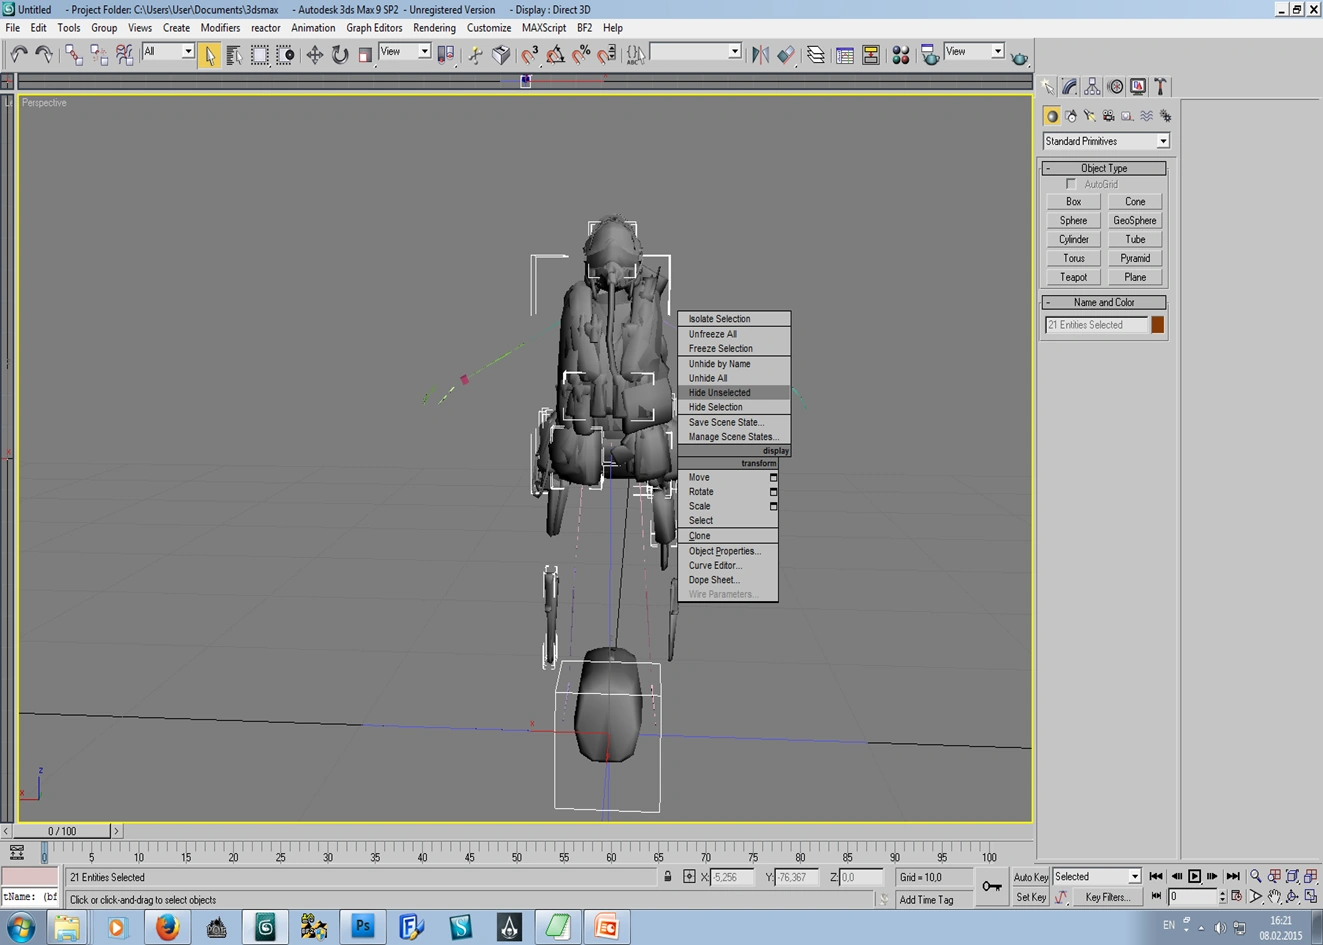Open the Material Editor from toolbar
The height and width of the screenshot is (945, 1323).
[x=900, y=55]
